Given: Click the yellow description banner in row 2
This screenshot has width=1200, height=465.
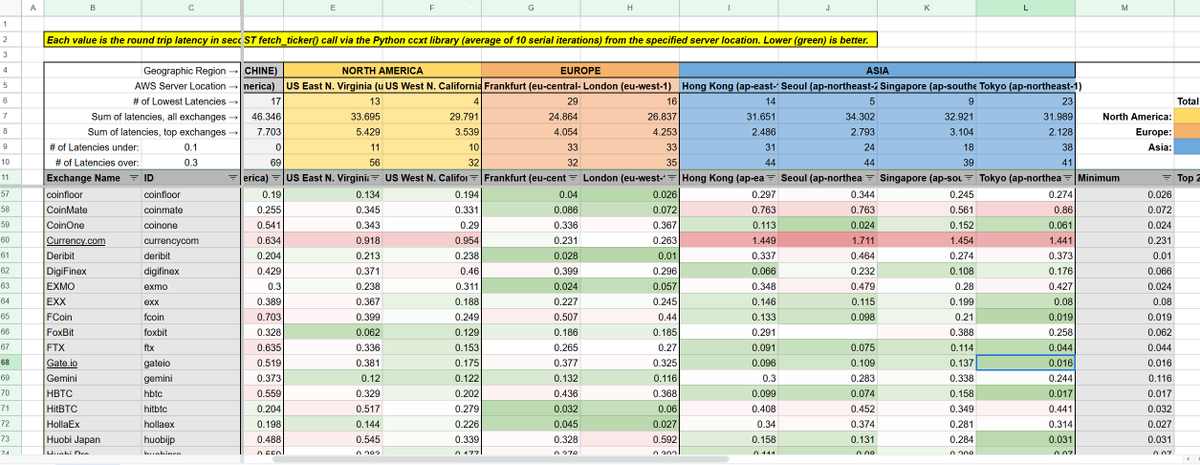Looking at the screenshot, I should coord(463,41).
